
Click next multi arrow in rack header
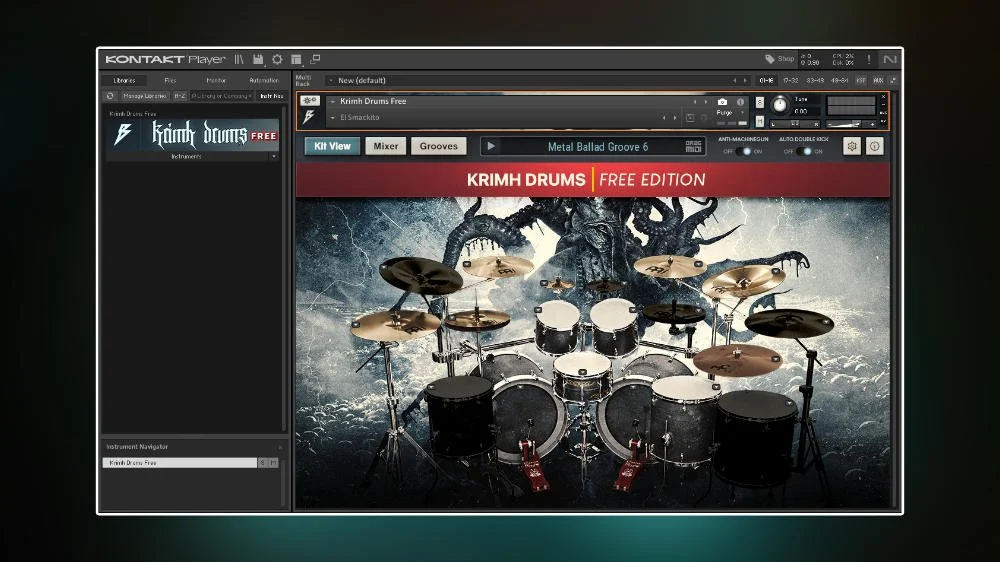745,80
